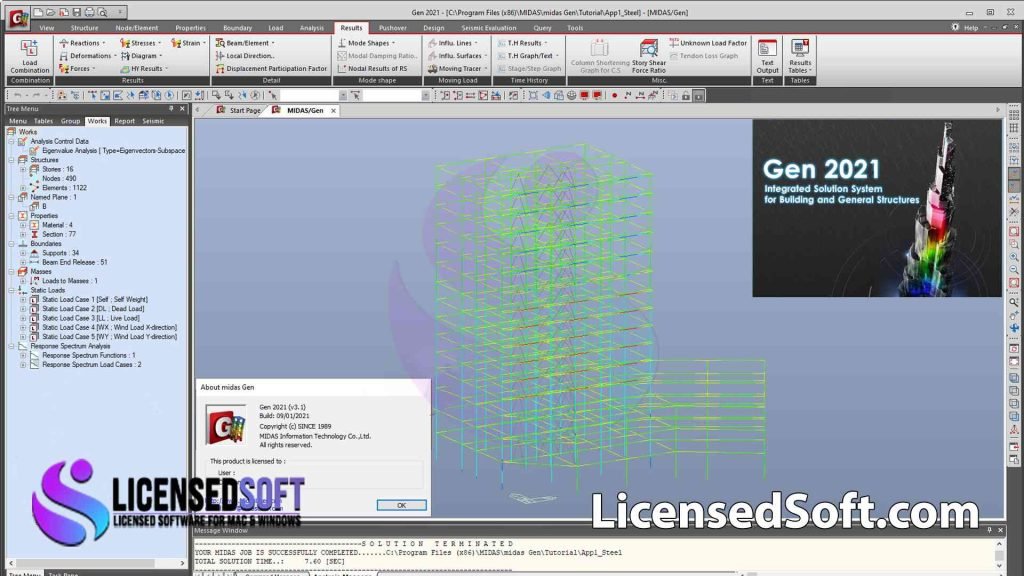This screenshot has height=576, width=1024.
Task: Open Results Tables
Action: (800, 56)
